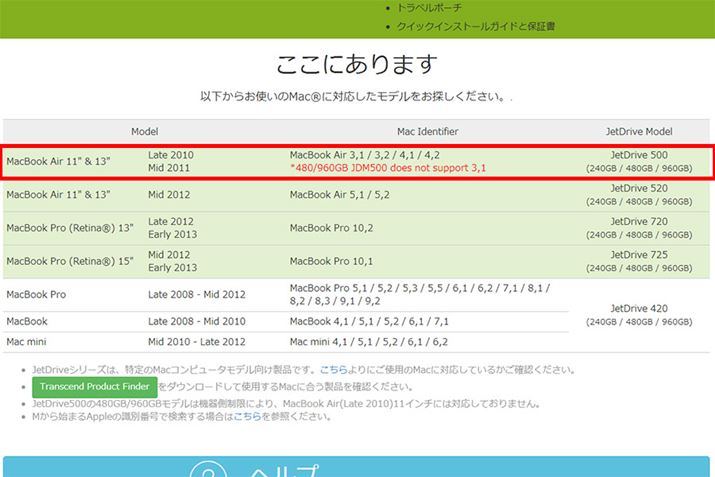This screenshot has height=477, width=715.
Task: Open the こちら link for Apple identifier search
Action: point(246,416)
